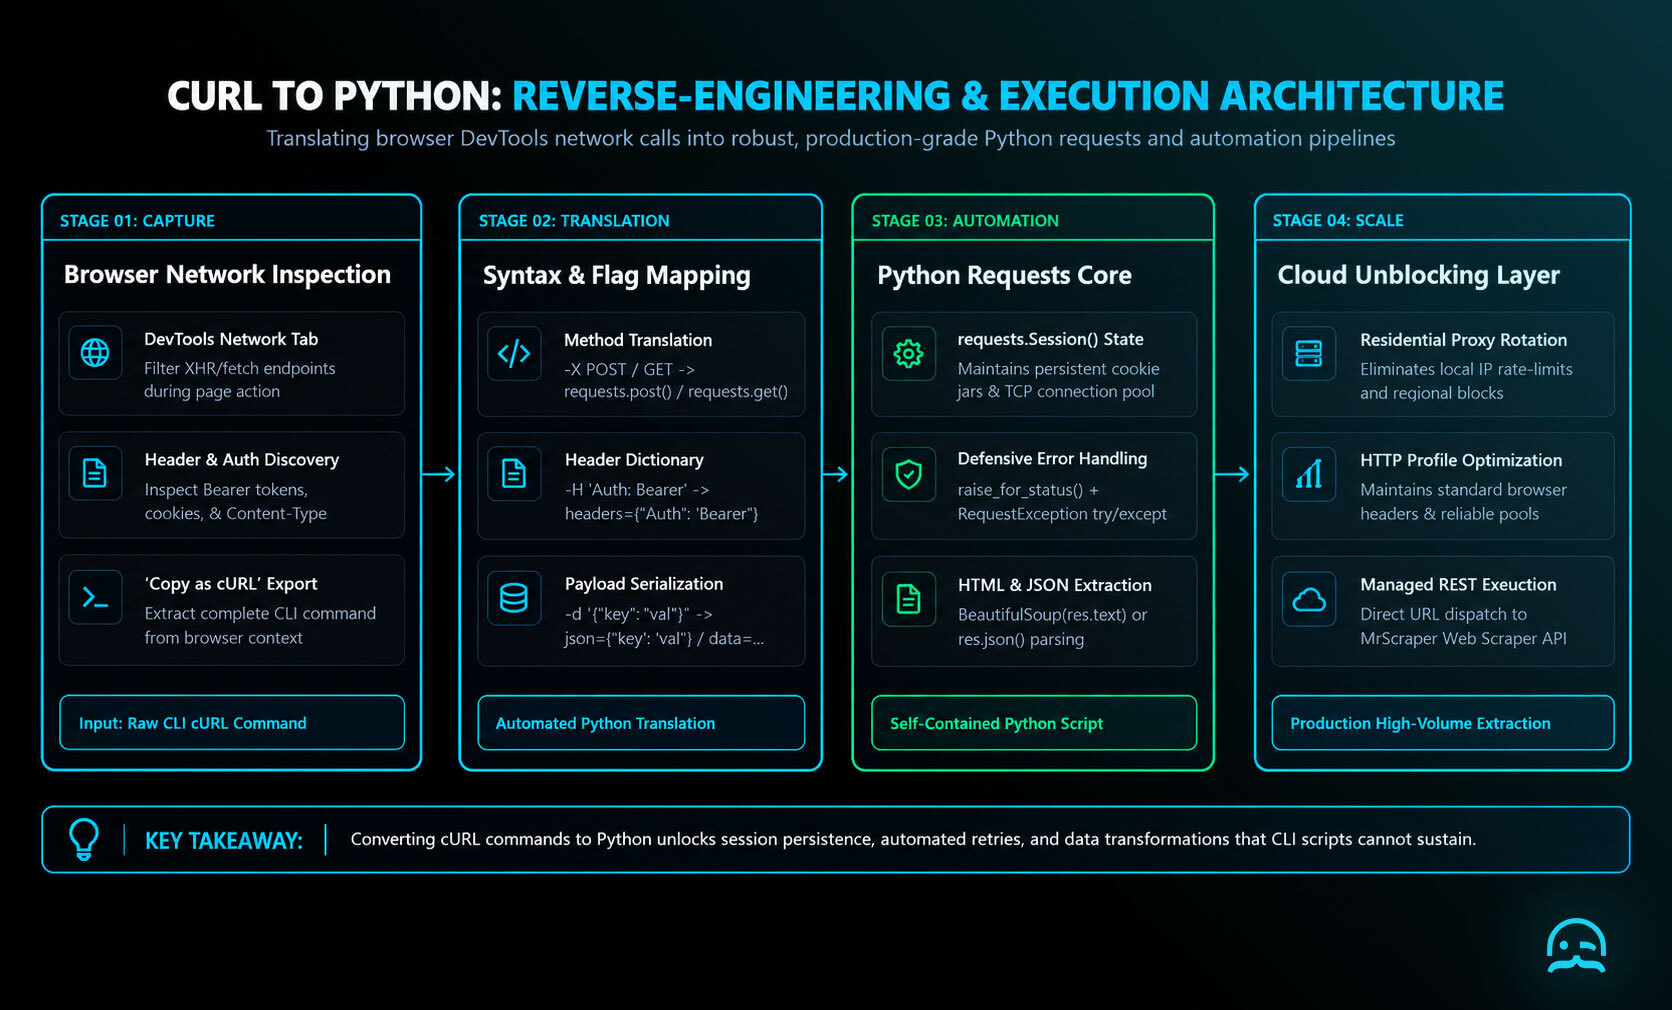Click the Cloud Unblocking Layer heading

pyautogui.click(x=1418, y=275)
